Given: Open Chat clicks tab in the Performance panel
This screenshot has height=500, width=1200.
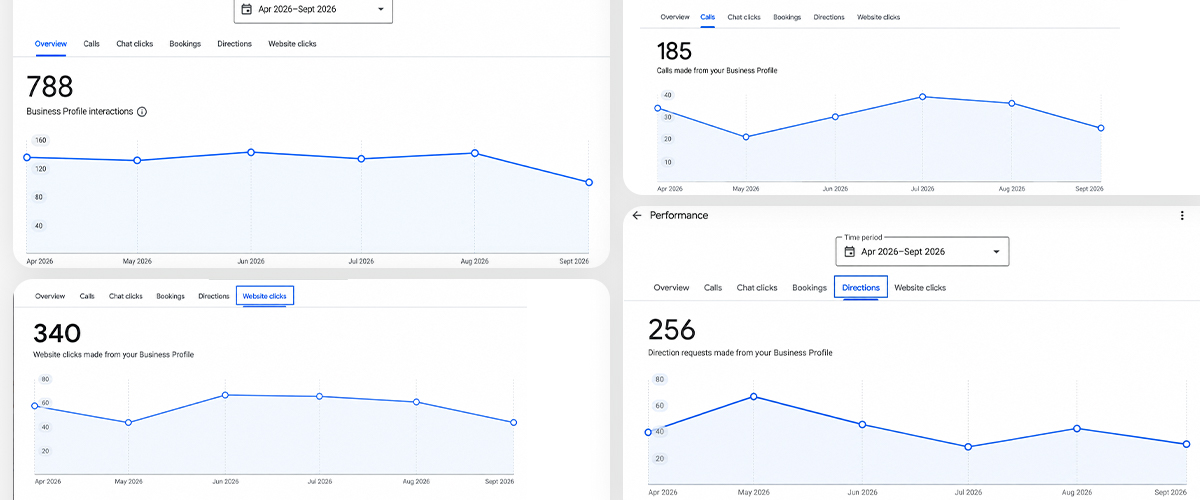Looking at the screenshot, I should click(757, 288).
